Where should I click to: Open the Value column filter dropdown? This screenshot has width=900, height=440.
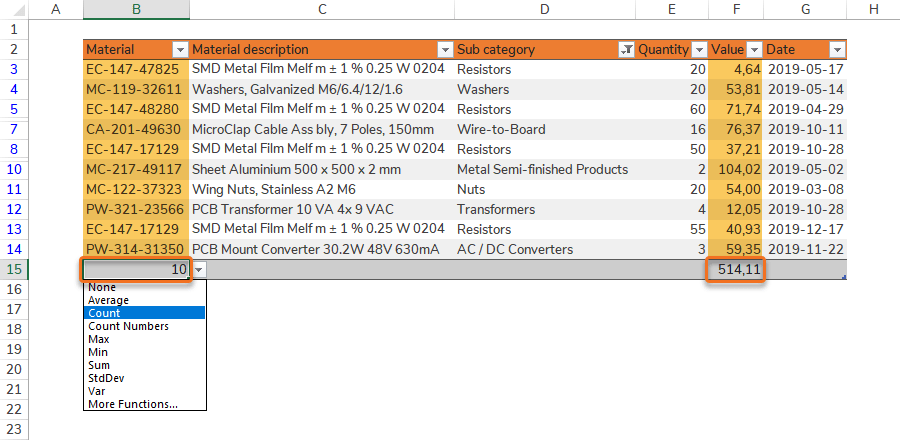click(x=754, y=50)
